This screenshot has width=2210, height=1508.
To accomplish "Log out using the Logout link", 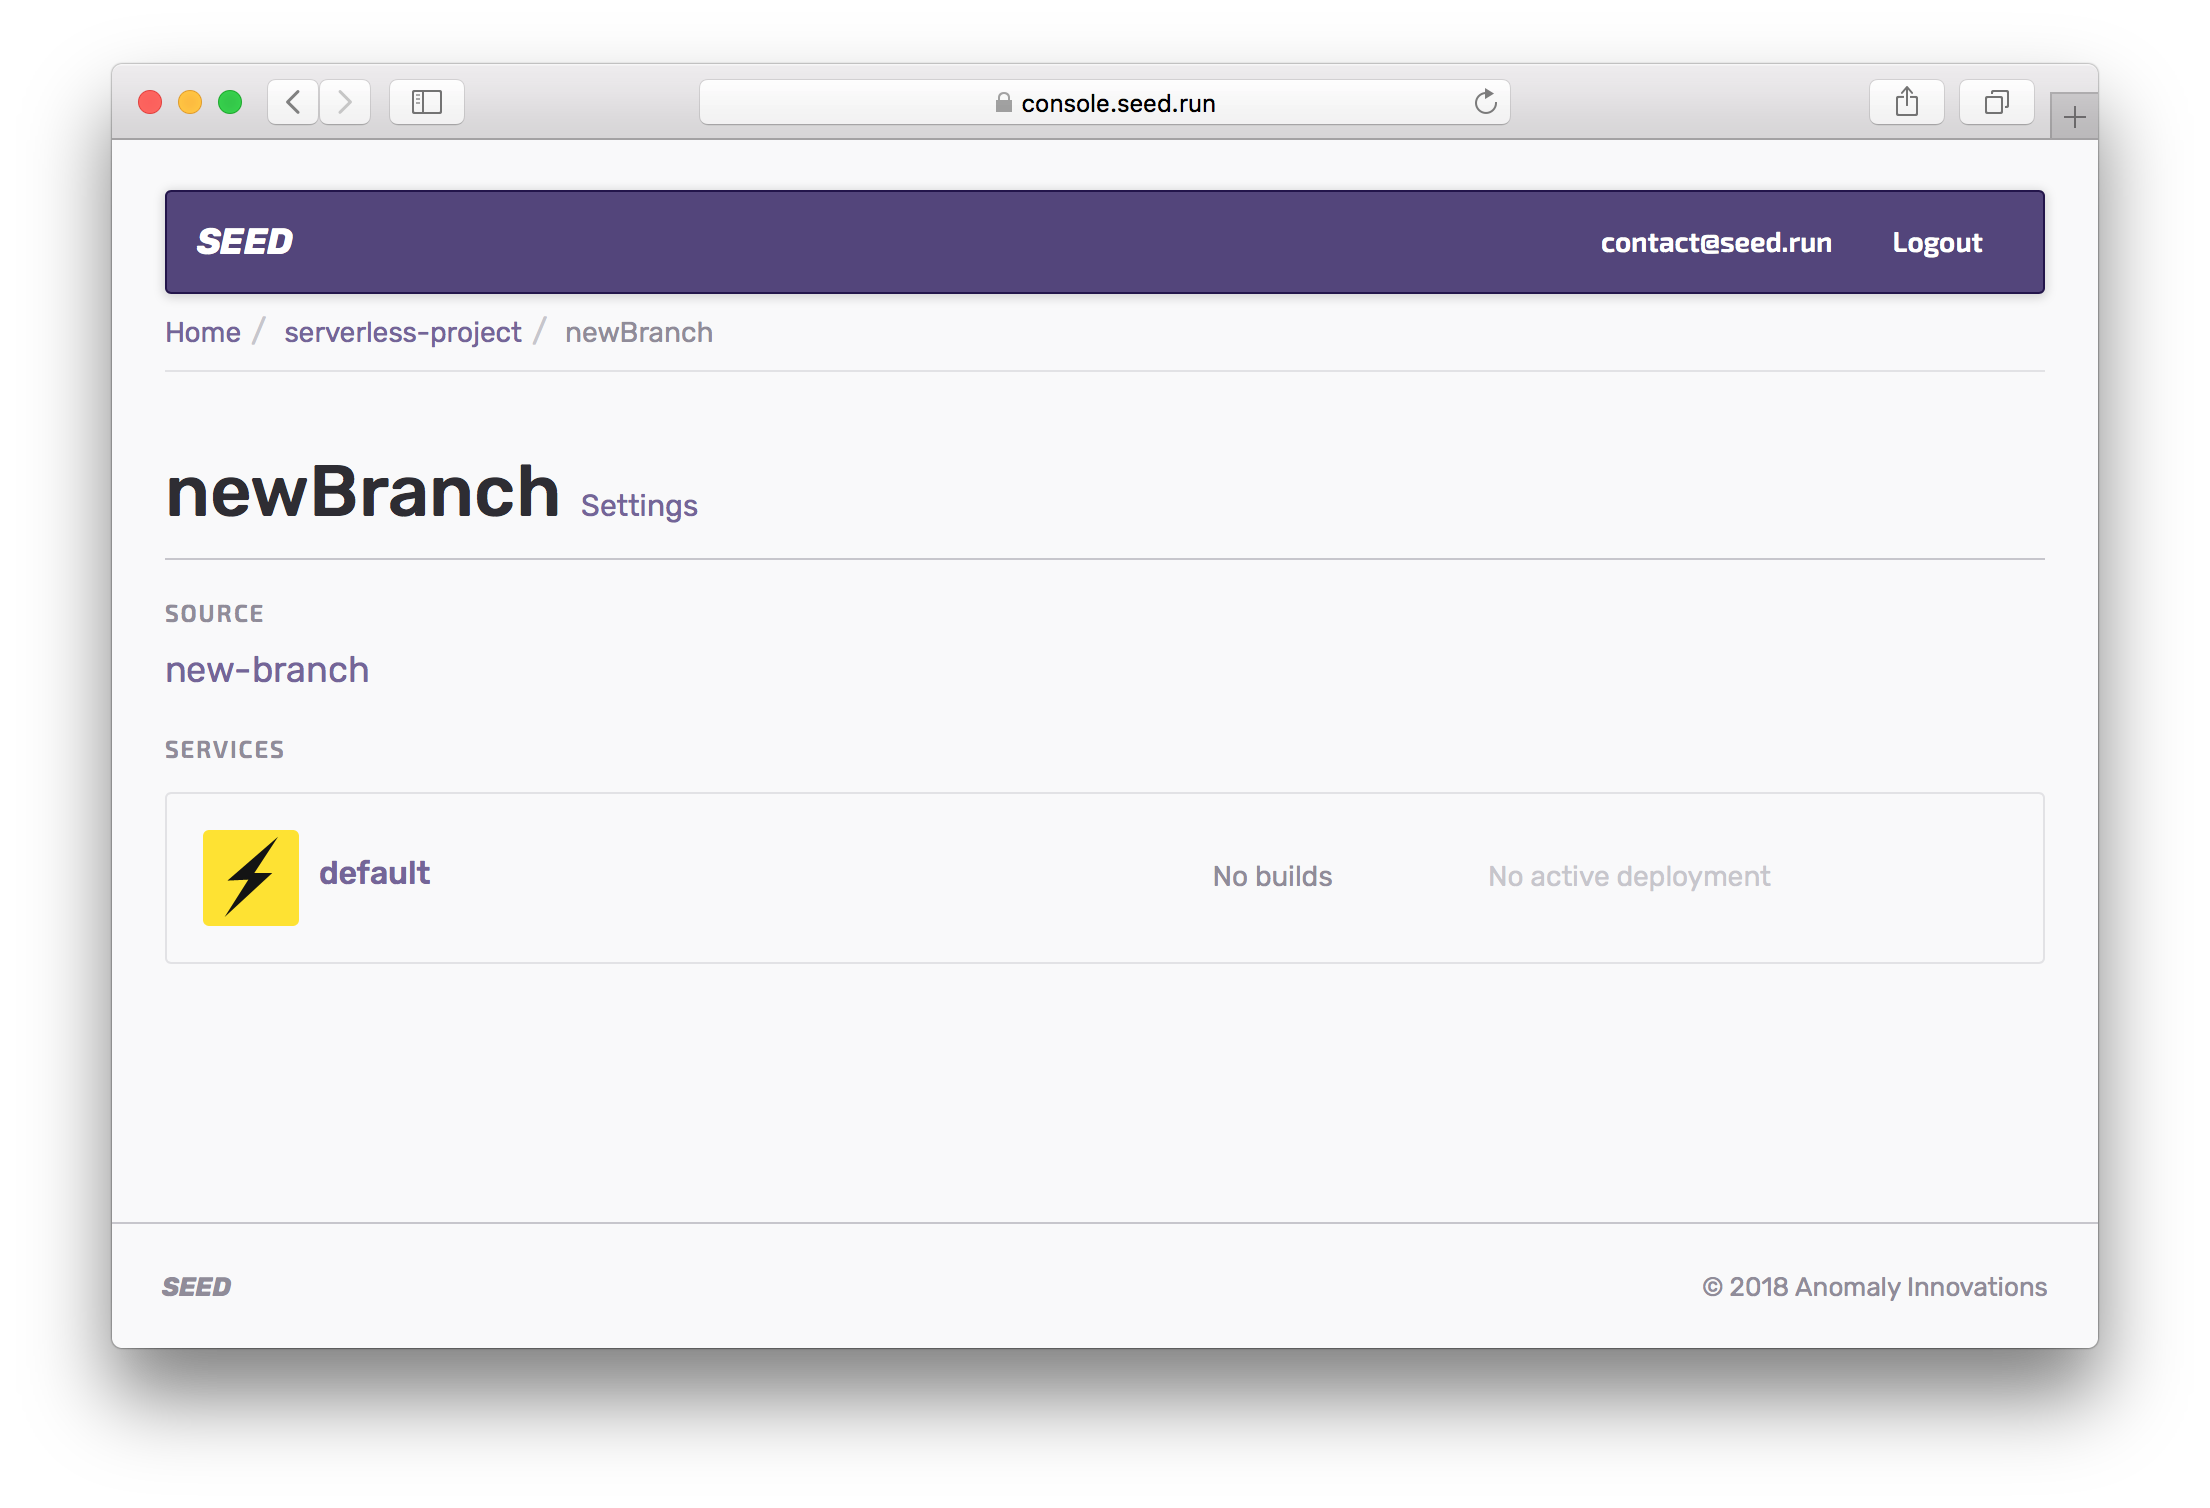I will 1937,243.
